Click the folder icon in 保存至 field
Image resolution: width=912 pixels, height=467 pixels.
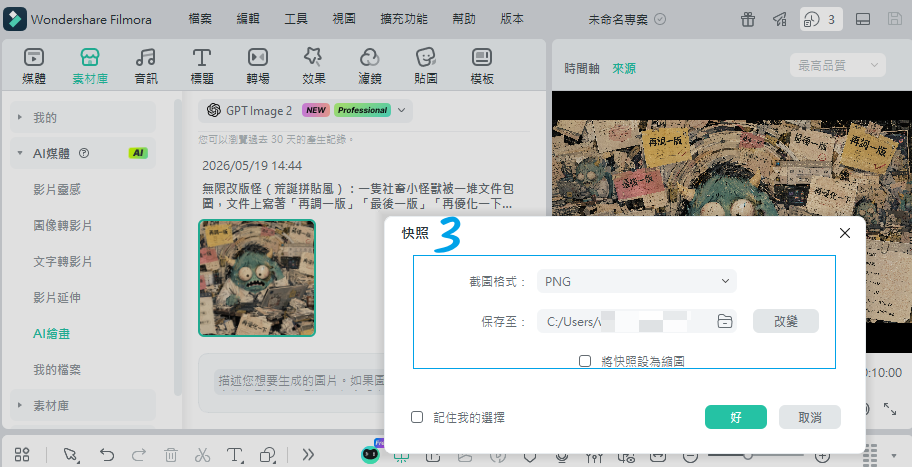[x=725, y=321]
